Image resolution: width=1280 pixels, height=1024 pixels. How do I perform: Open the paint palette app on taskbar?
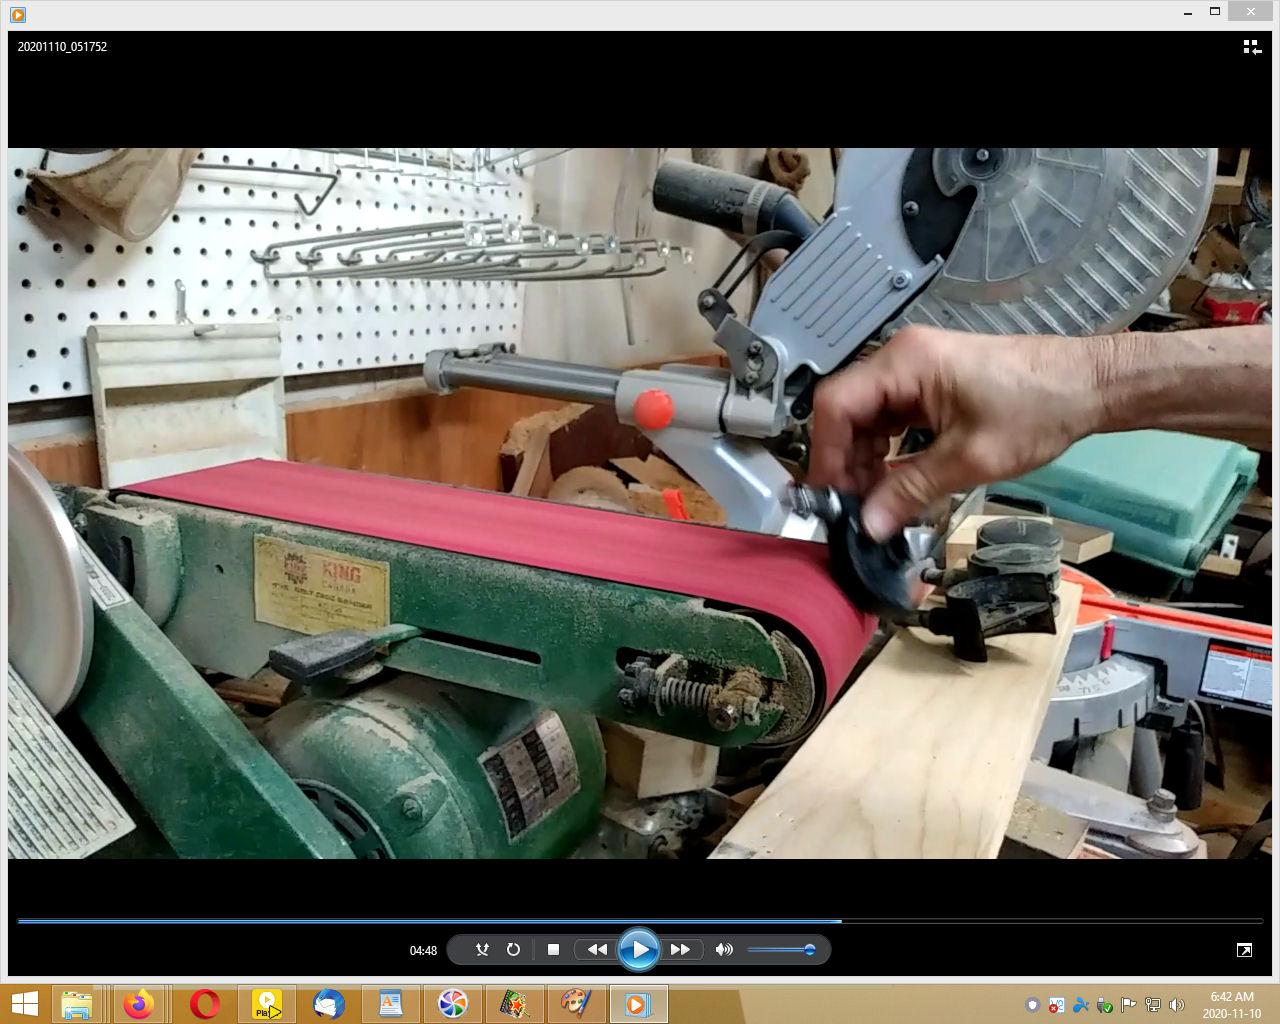click(576, 1003)
